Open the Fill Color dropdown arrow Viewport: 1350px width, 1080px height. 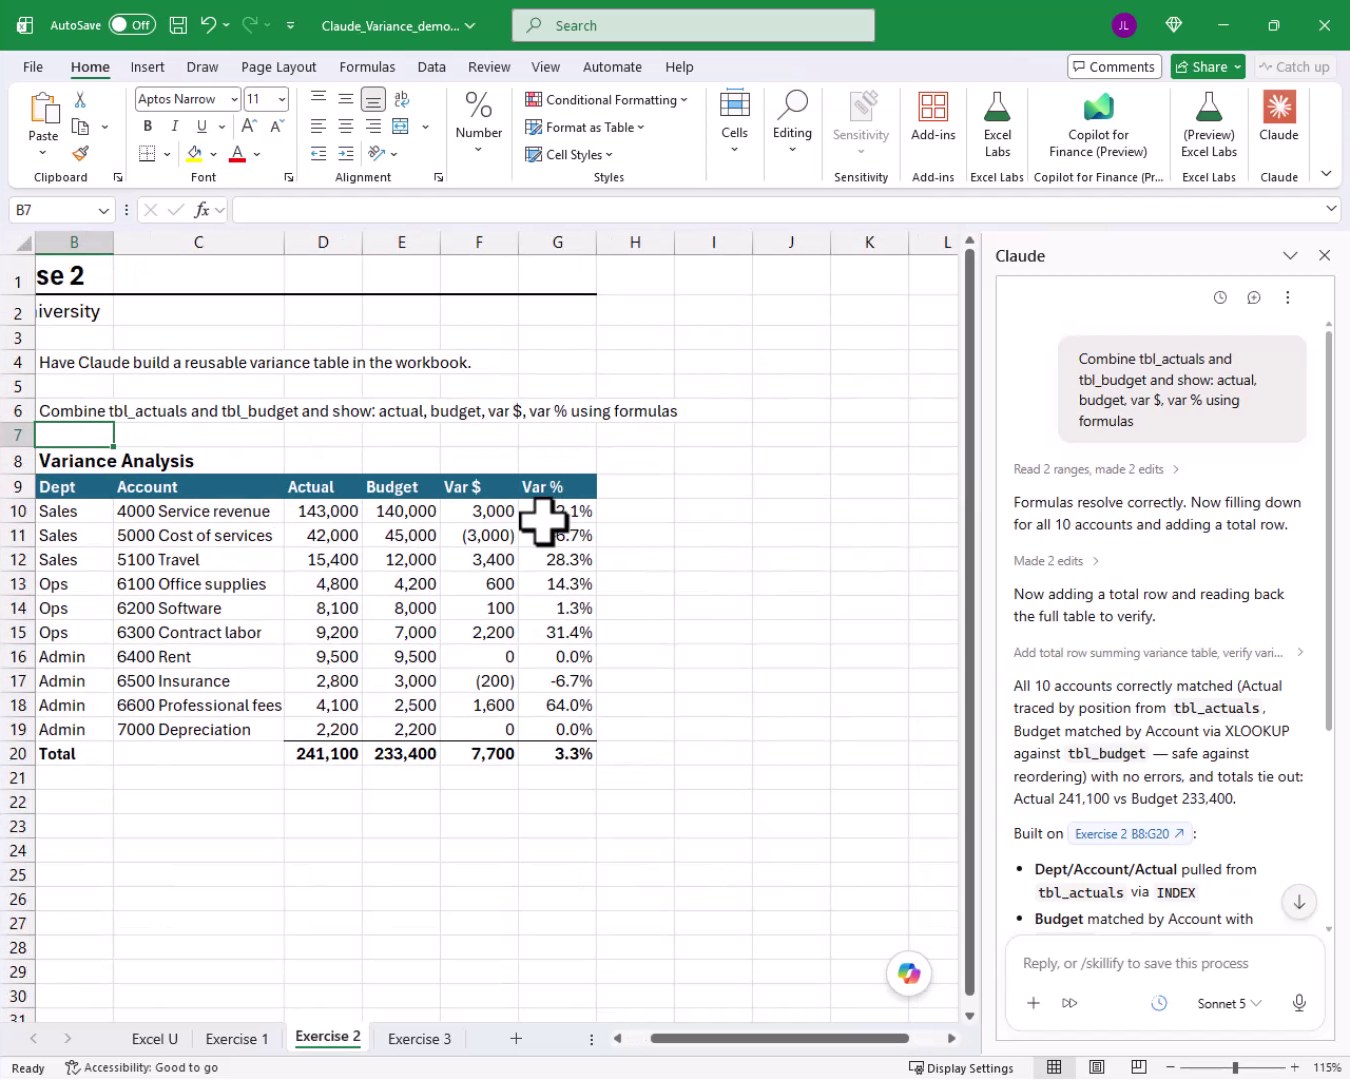(x=213, y=154)
